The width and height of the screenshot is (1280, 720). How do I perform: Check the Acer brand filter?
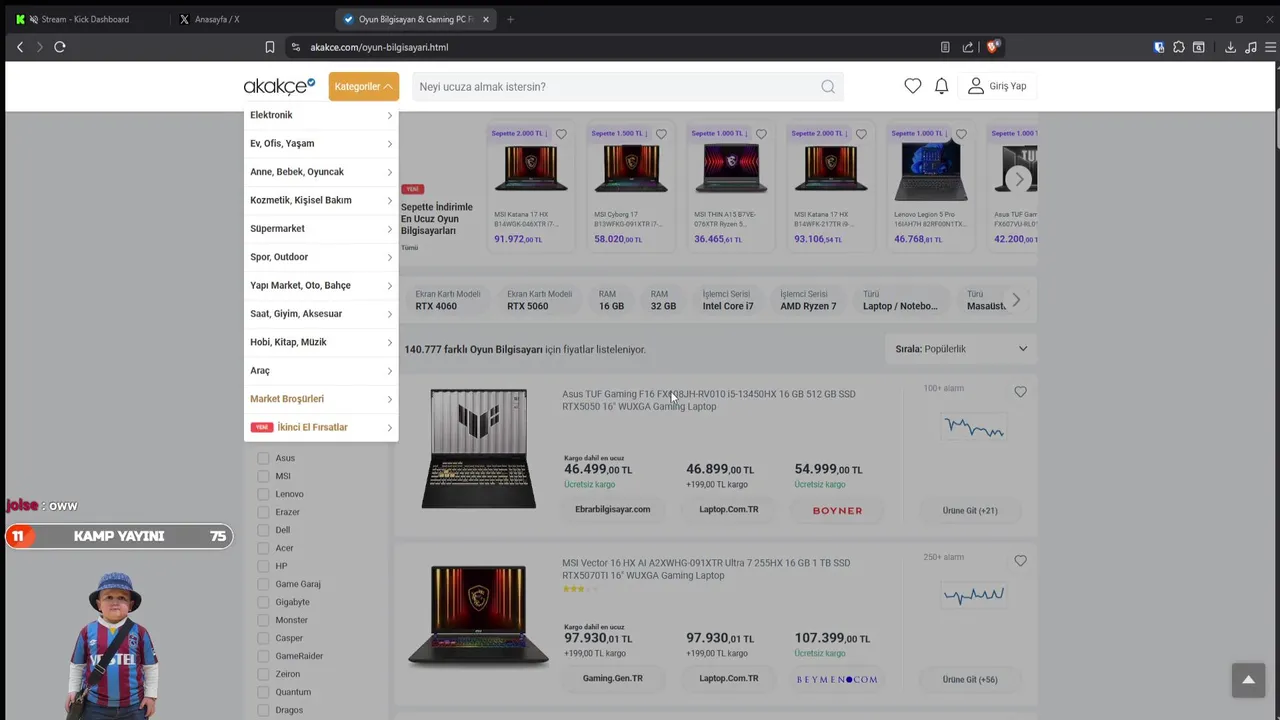pos(264,548)
